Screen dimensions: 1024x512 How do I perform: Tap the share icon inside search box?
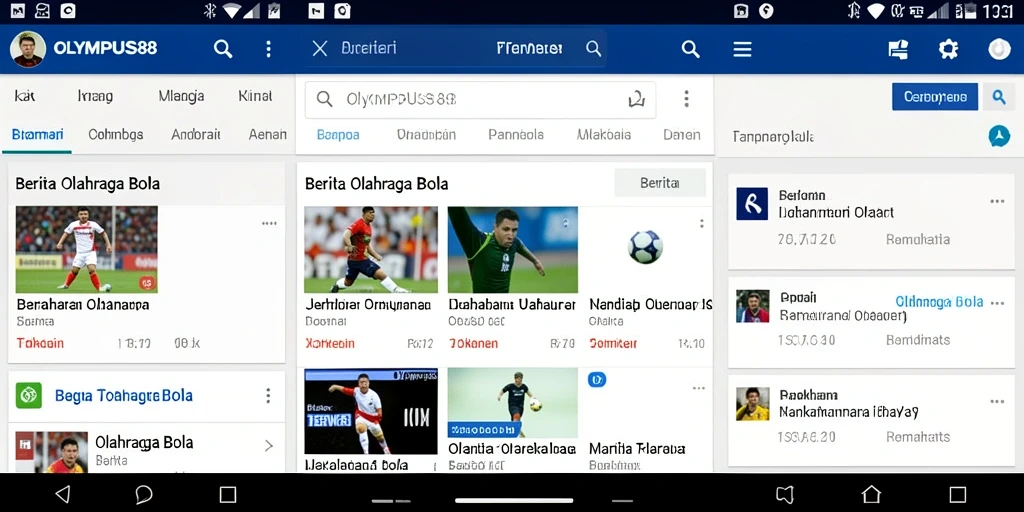click(636, 99)
